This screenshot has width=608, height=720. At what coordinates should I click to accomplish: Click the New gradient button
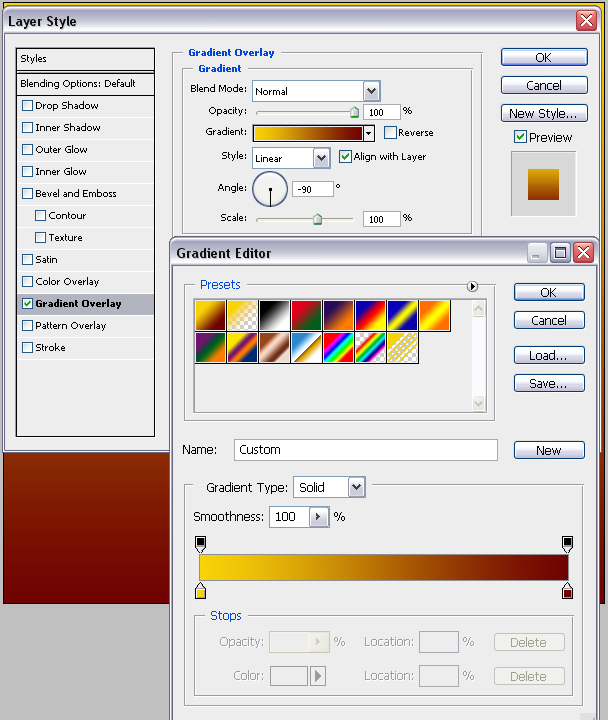point(549,450)
